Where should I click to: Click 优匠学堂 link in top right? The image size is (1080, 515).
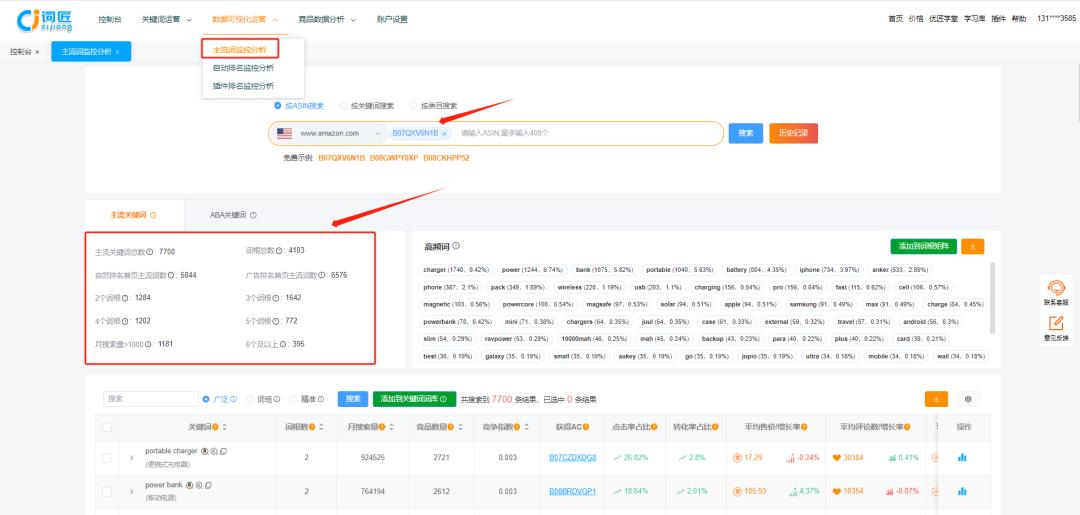pyautogui.click(x=943, y=19)
